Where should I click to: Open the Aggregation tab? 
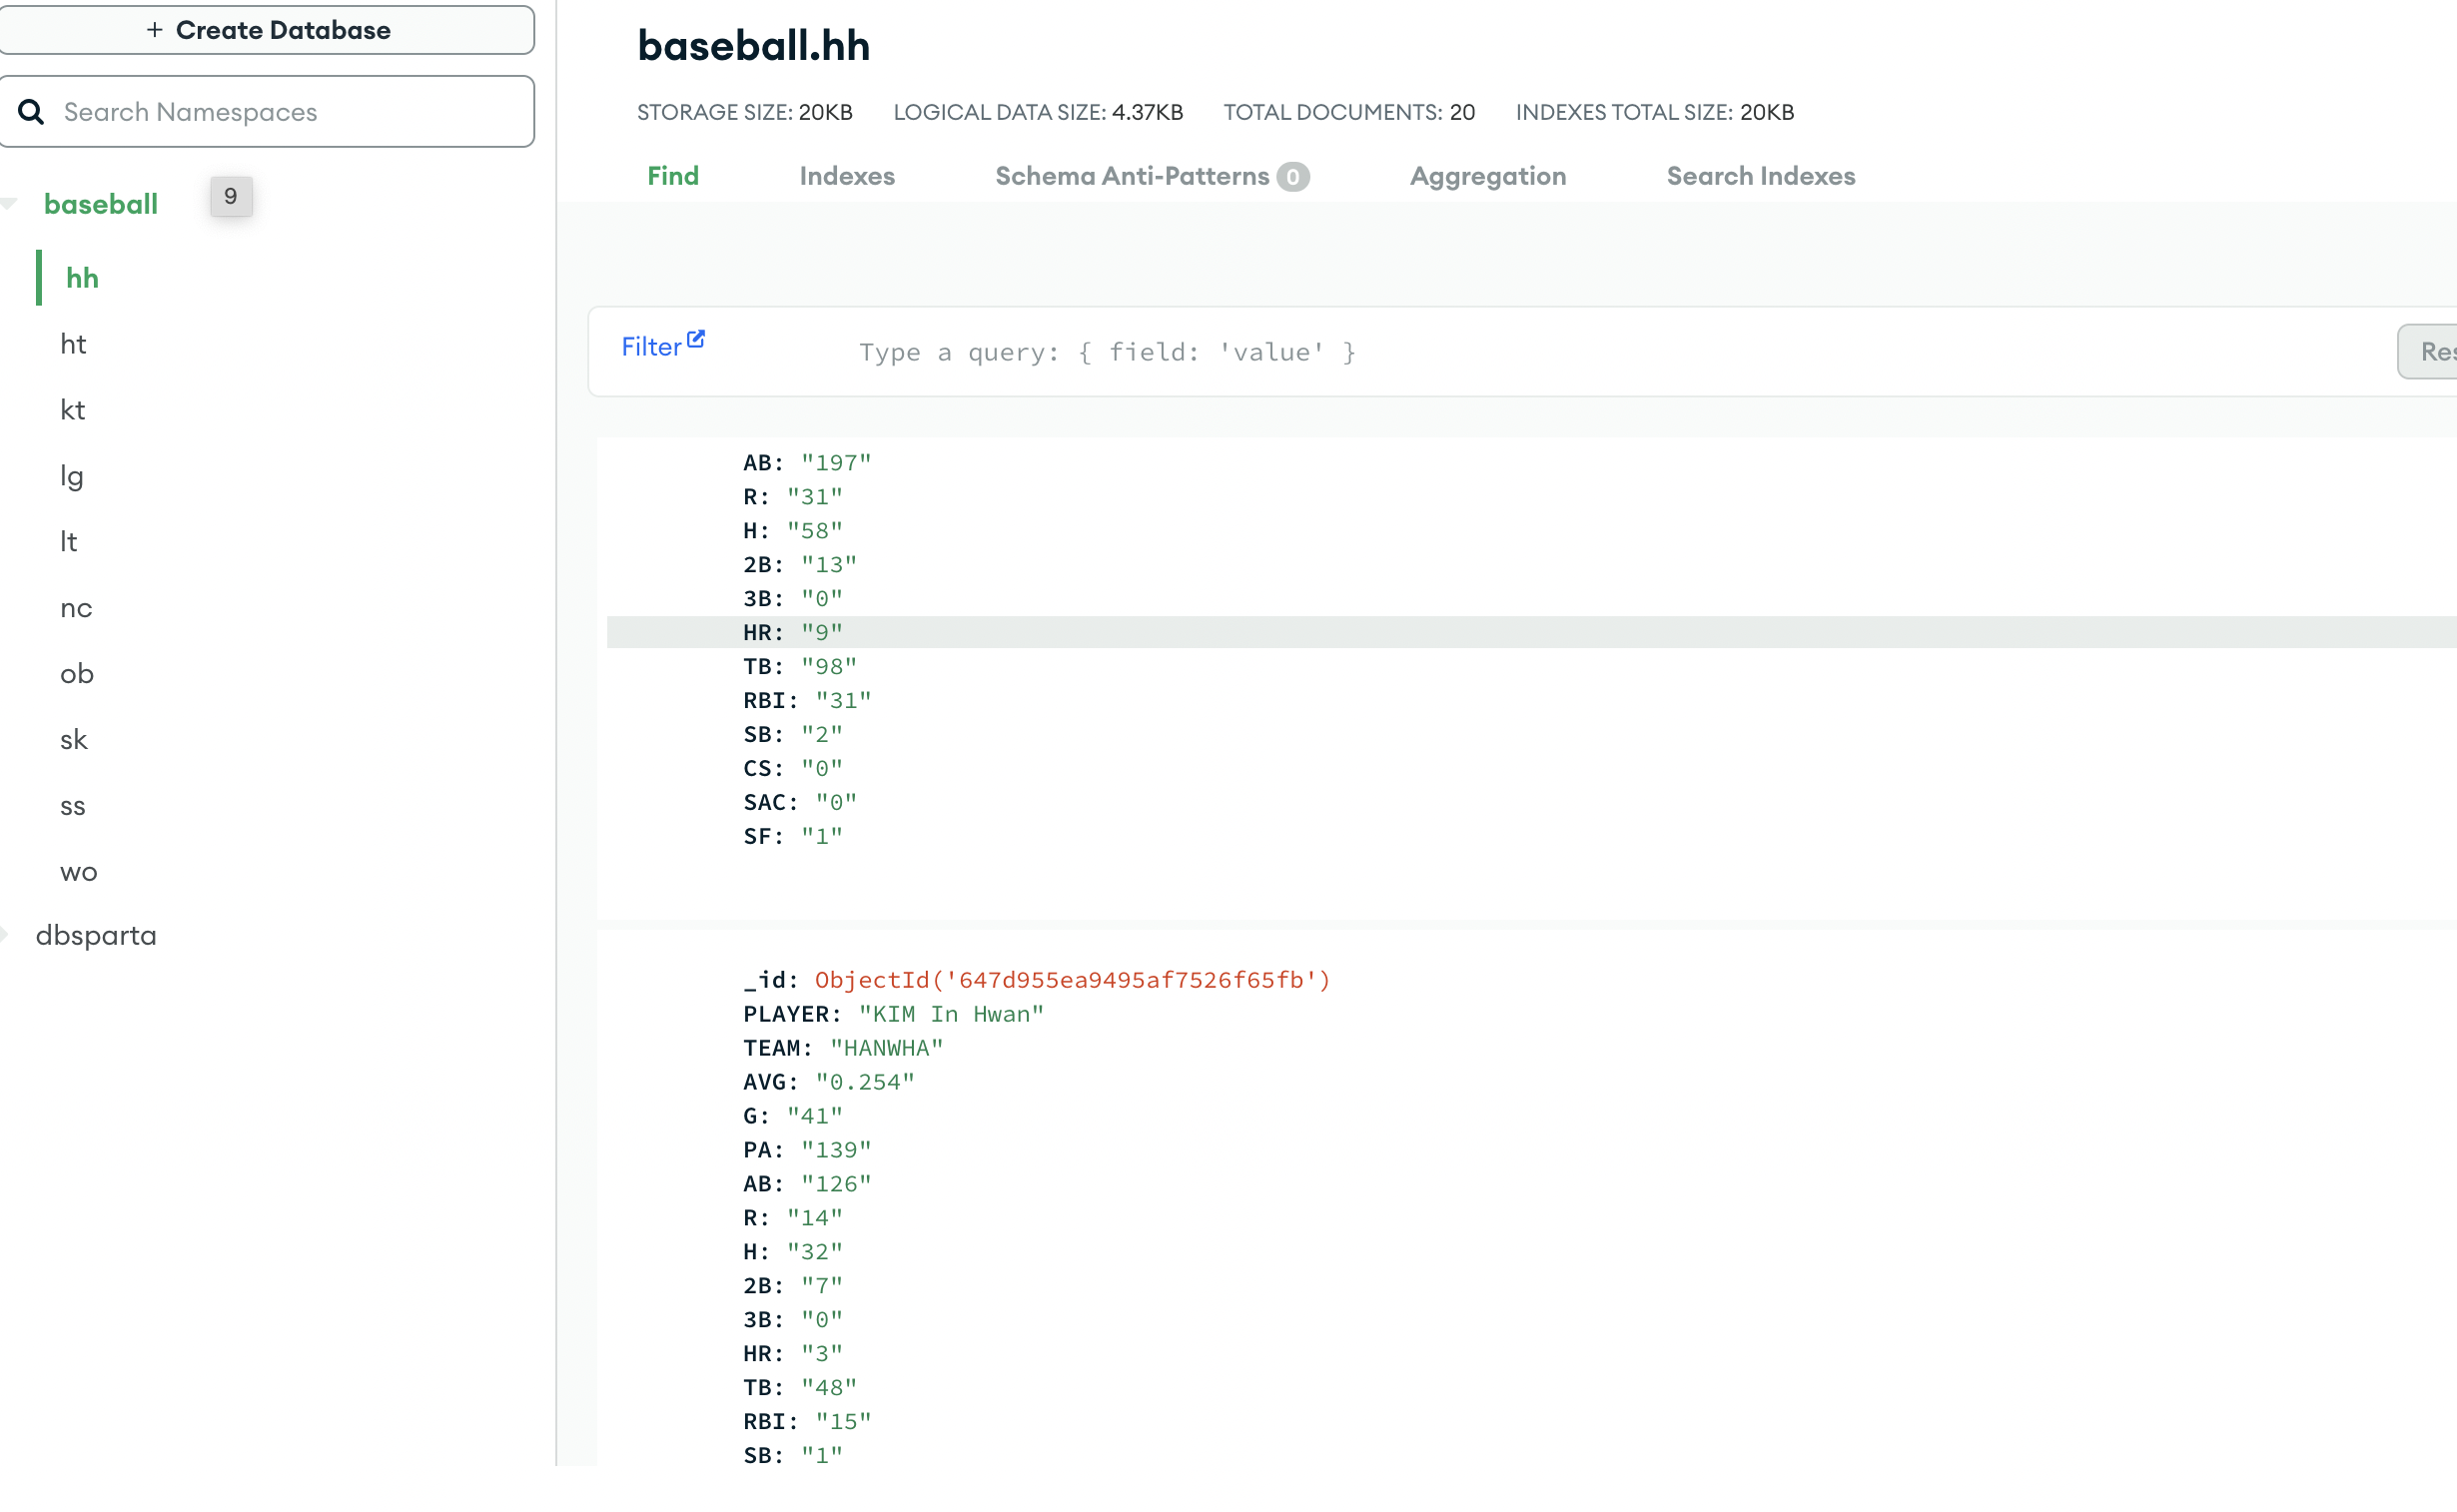[x=1487, y=176]
